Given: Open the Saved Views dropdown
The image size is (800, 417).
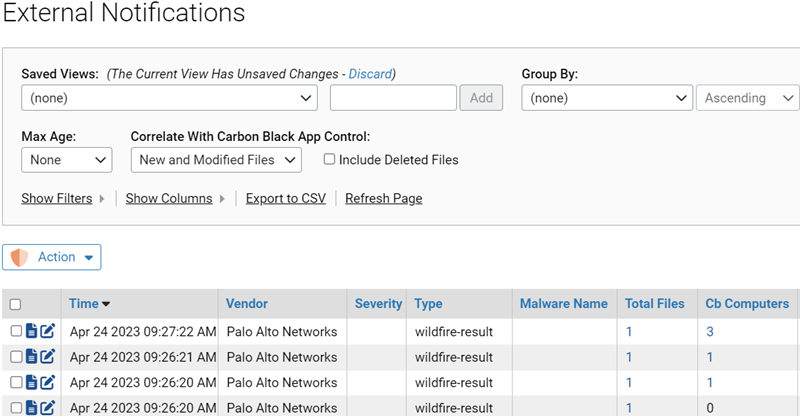Looking at the screenshot, I should click(x=169, y=97).
